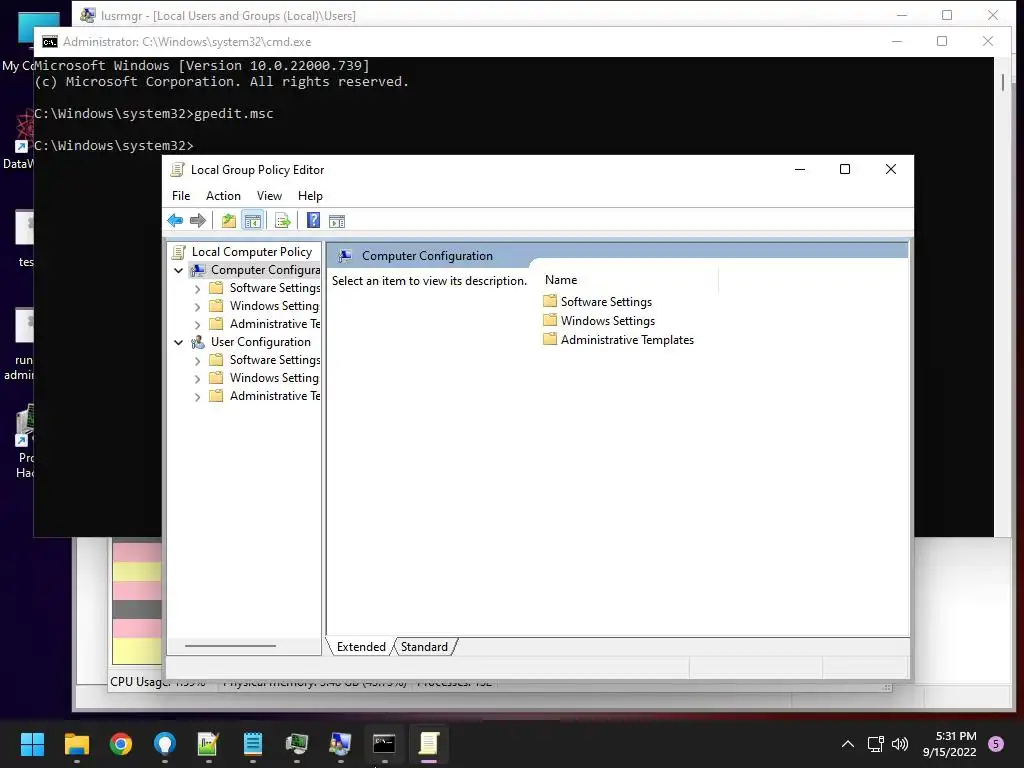1024x768 pixels.
Task: Expand Software Settings under Computer Configuration
Action: [x=197, y=289]
